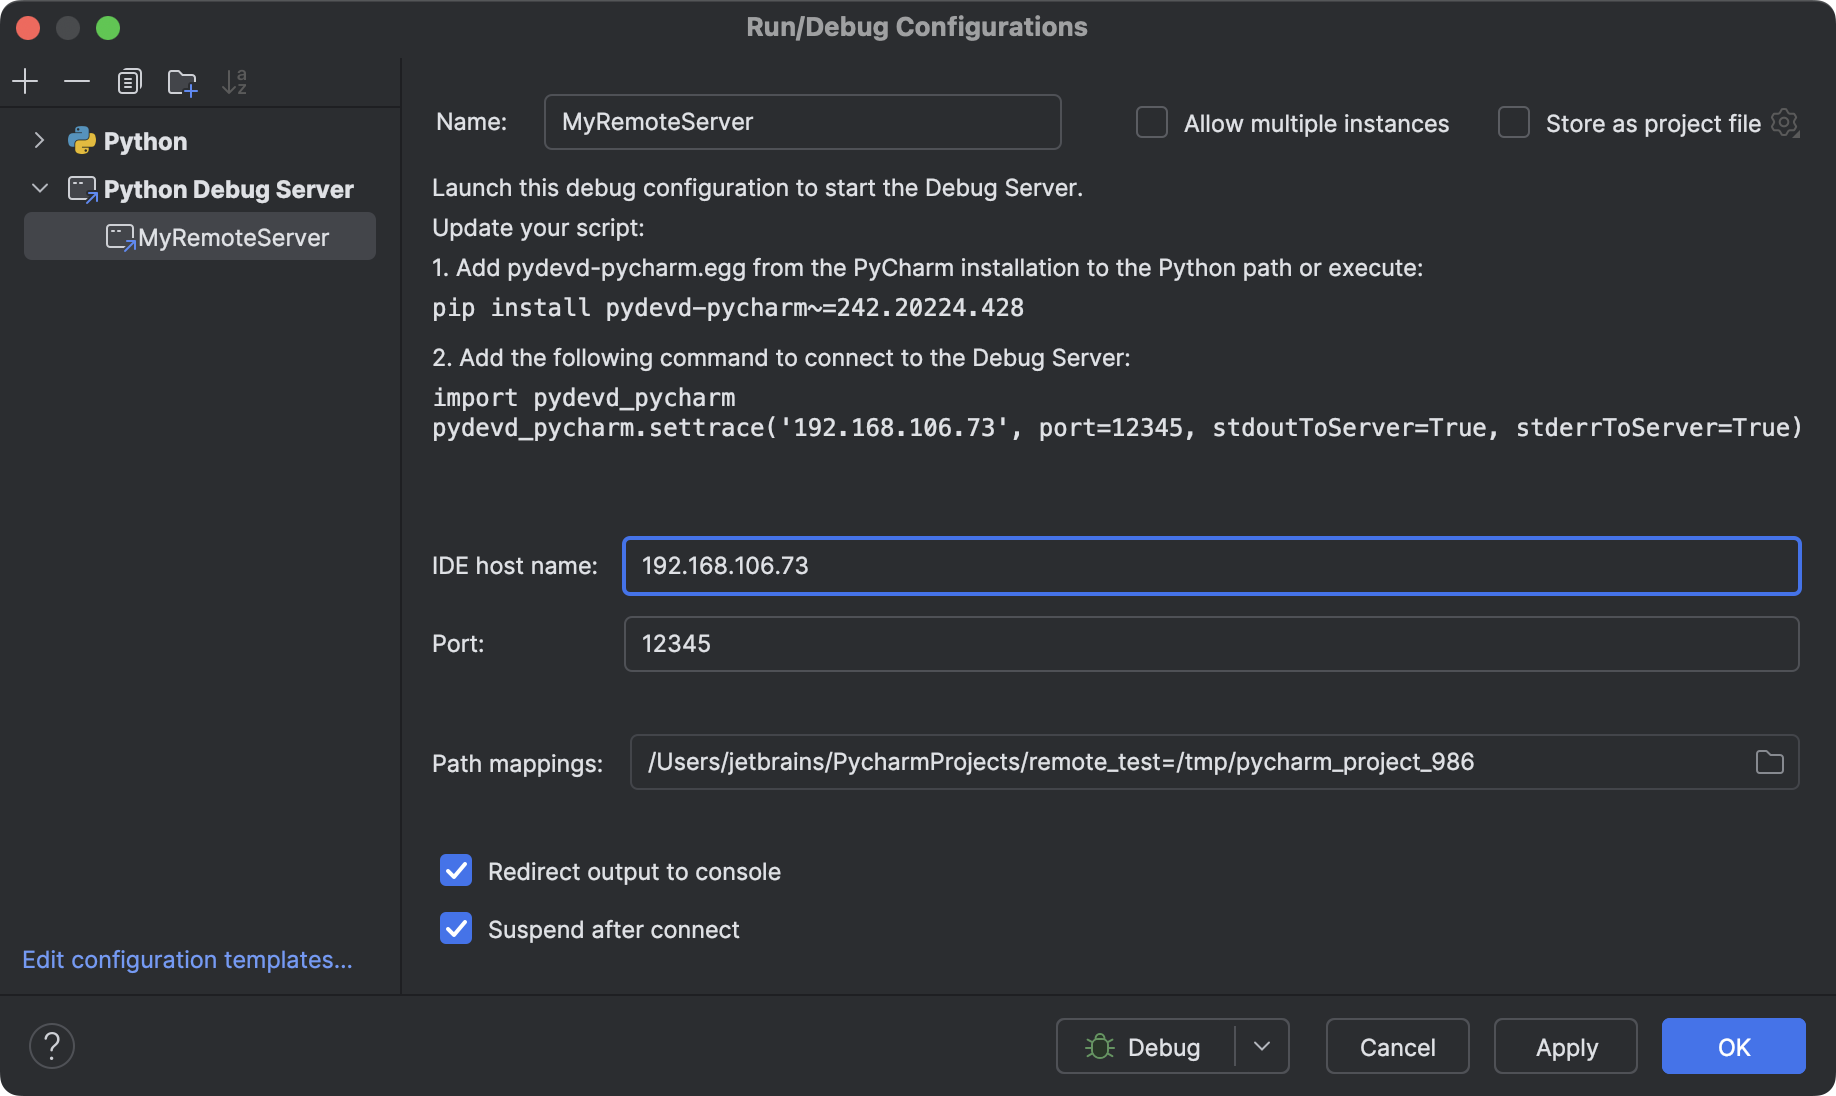Click the green zoom window button
This screenshot has height=1096, width=1836.
[108, 28]
